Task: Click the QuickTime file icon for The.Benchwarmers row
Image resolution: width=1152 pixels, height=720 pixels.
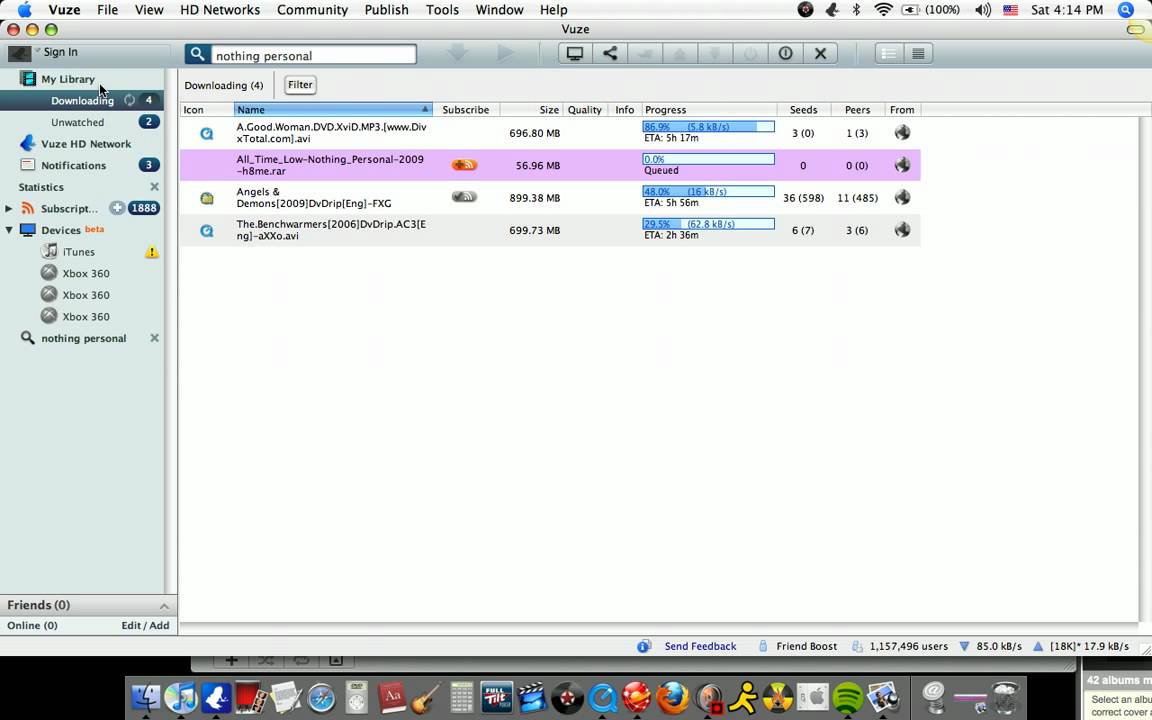Action: (x=206, y=230)
